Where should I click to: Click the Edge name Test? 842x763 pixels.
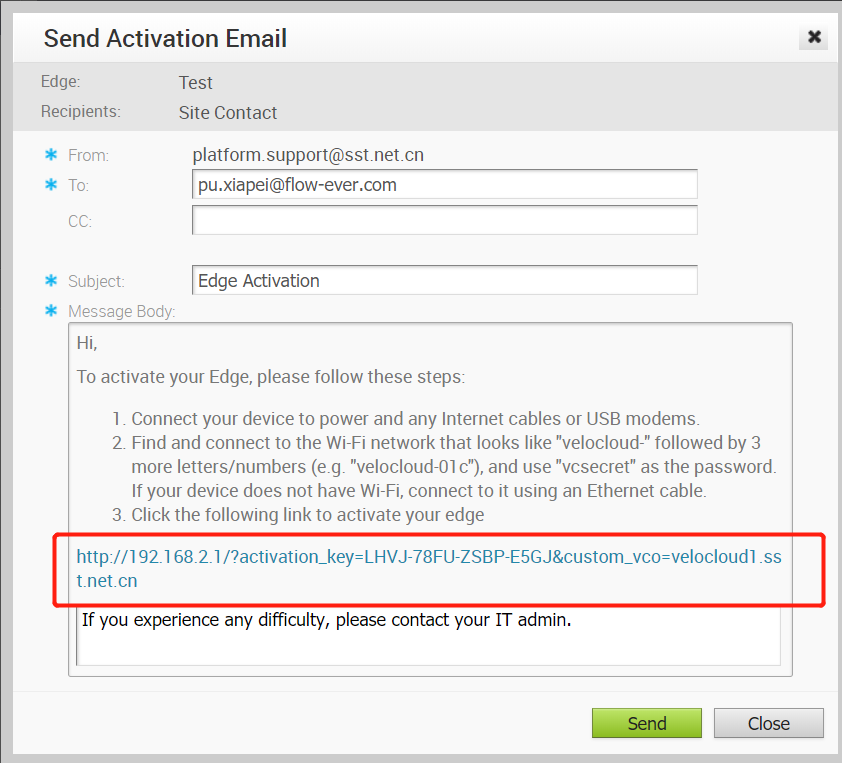195,83
